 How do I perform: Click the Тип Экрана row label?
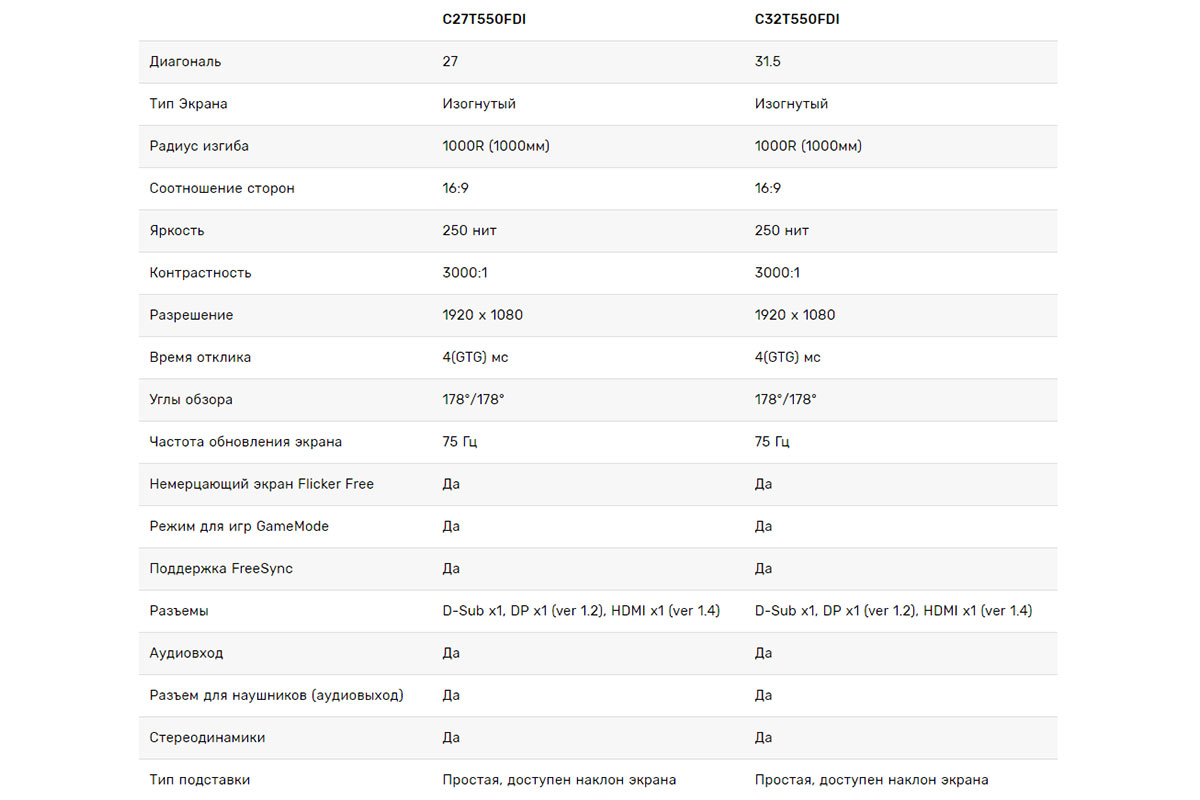[x=188, y=104]
